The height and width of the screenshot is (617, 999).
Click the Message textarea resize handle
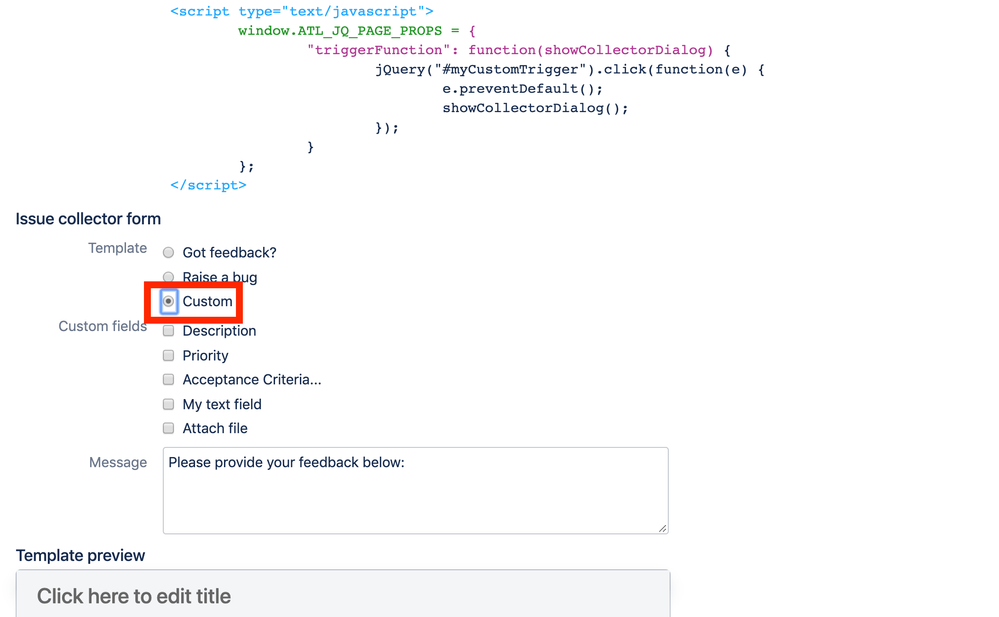(663, 528)
